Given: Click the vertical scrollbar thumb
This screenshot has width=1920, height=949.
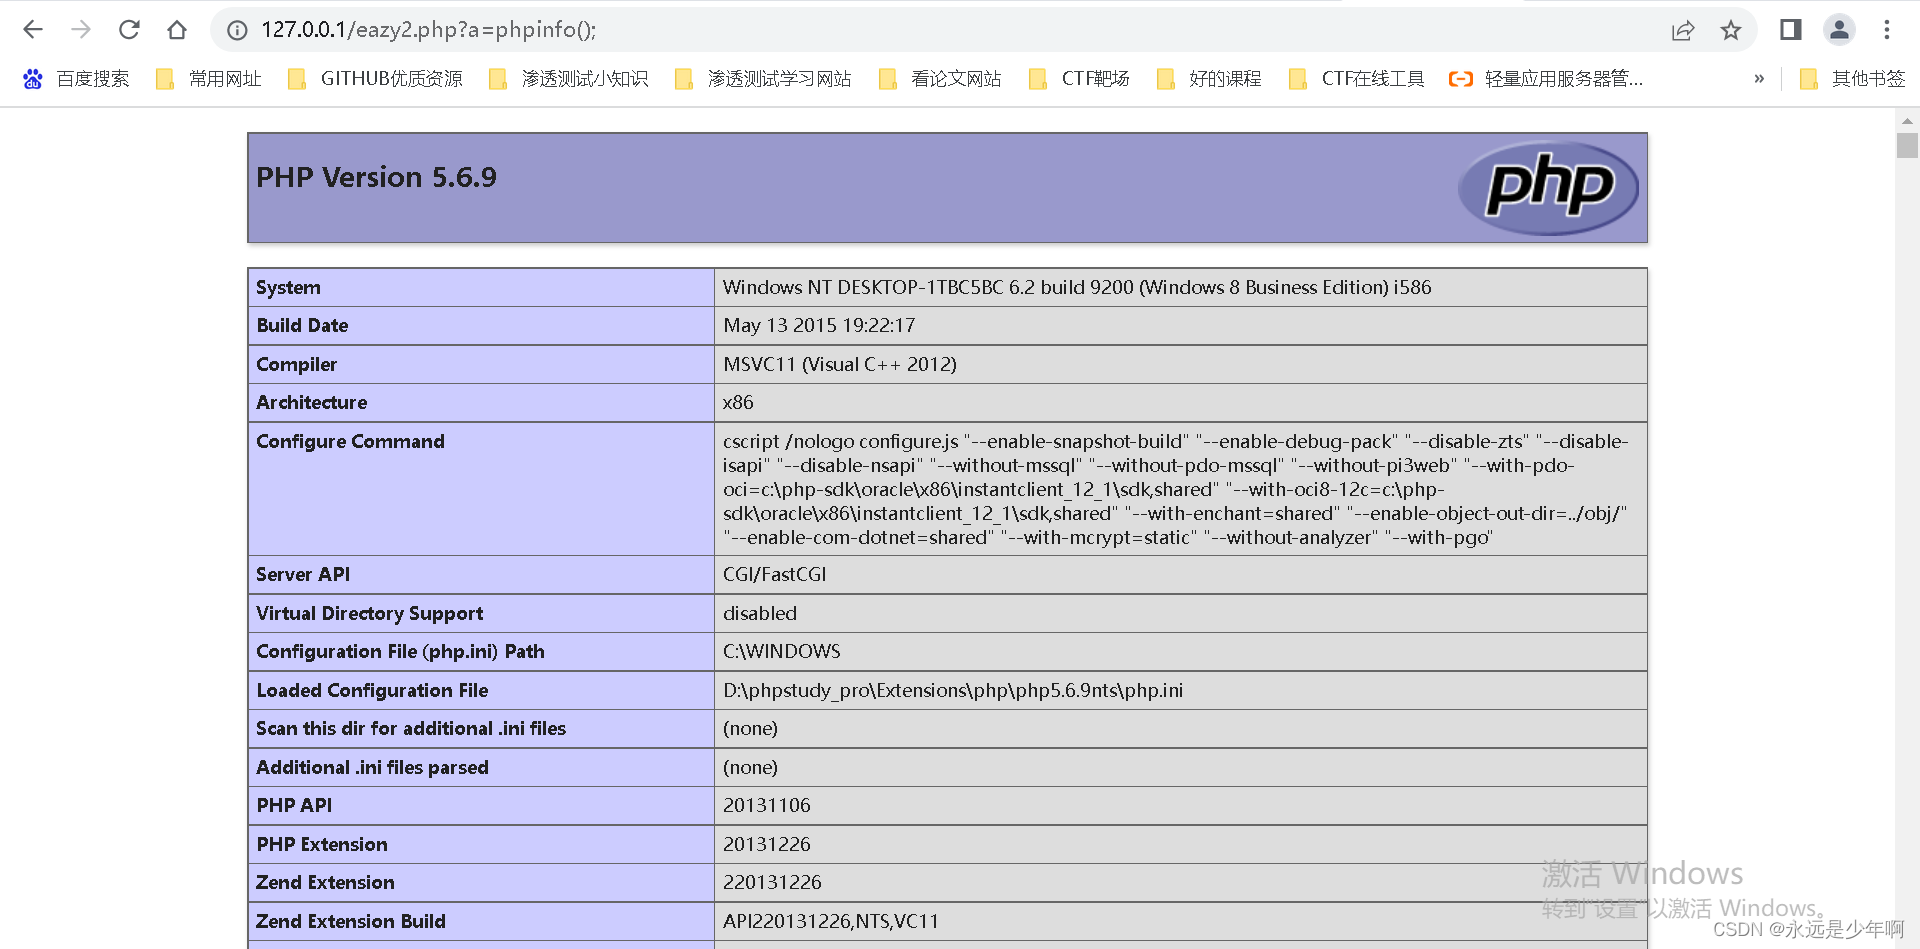Looking at the screenshot, I should (x=1907, y=146).
